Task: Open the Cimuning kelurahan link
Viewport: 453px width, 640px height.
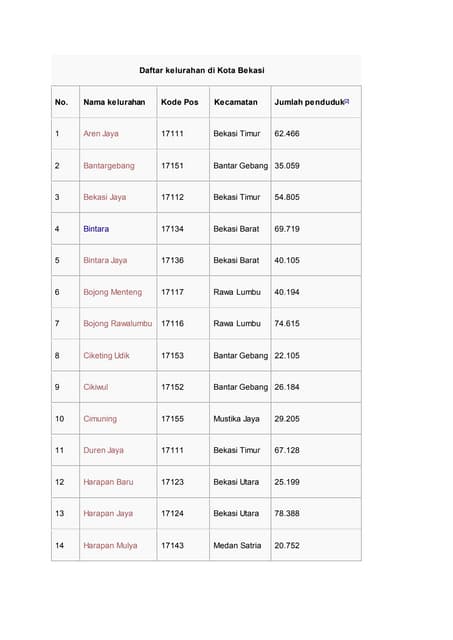Action: 100,419
